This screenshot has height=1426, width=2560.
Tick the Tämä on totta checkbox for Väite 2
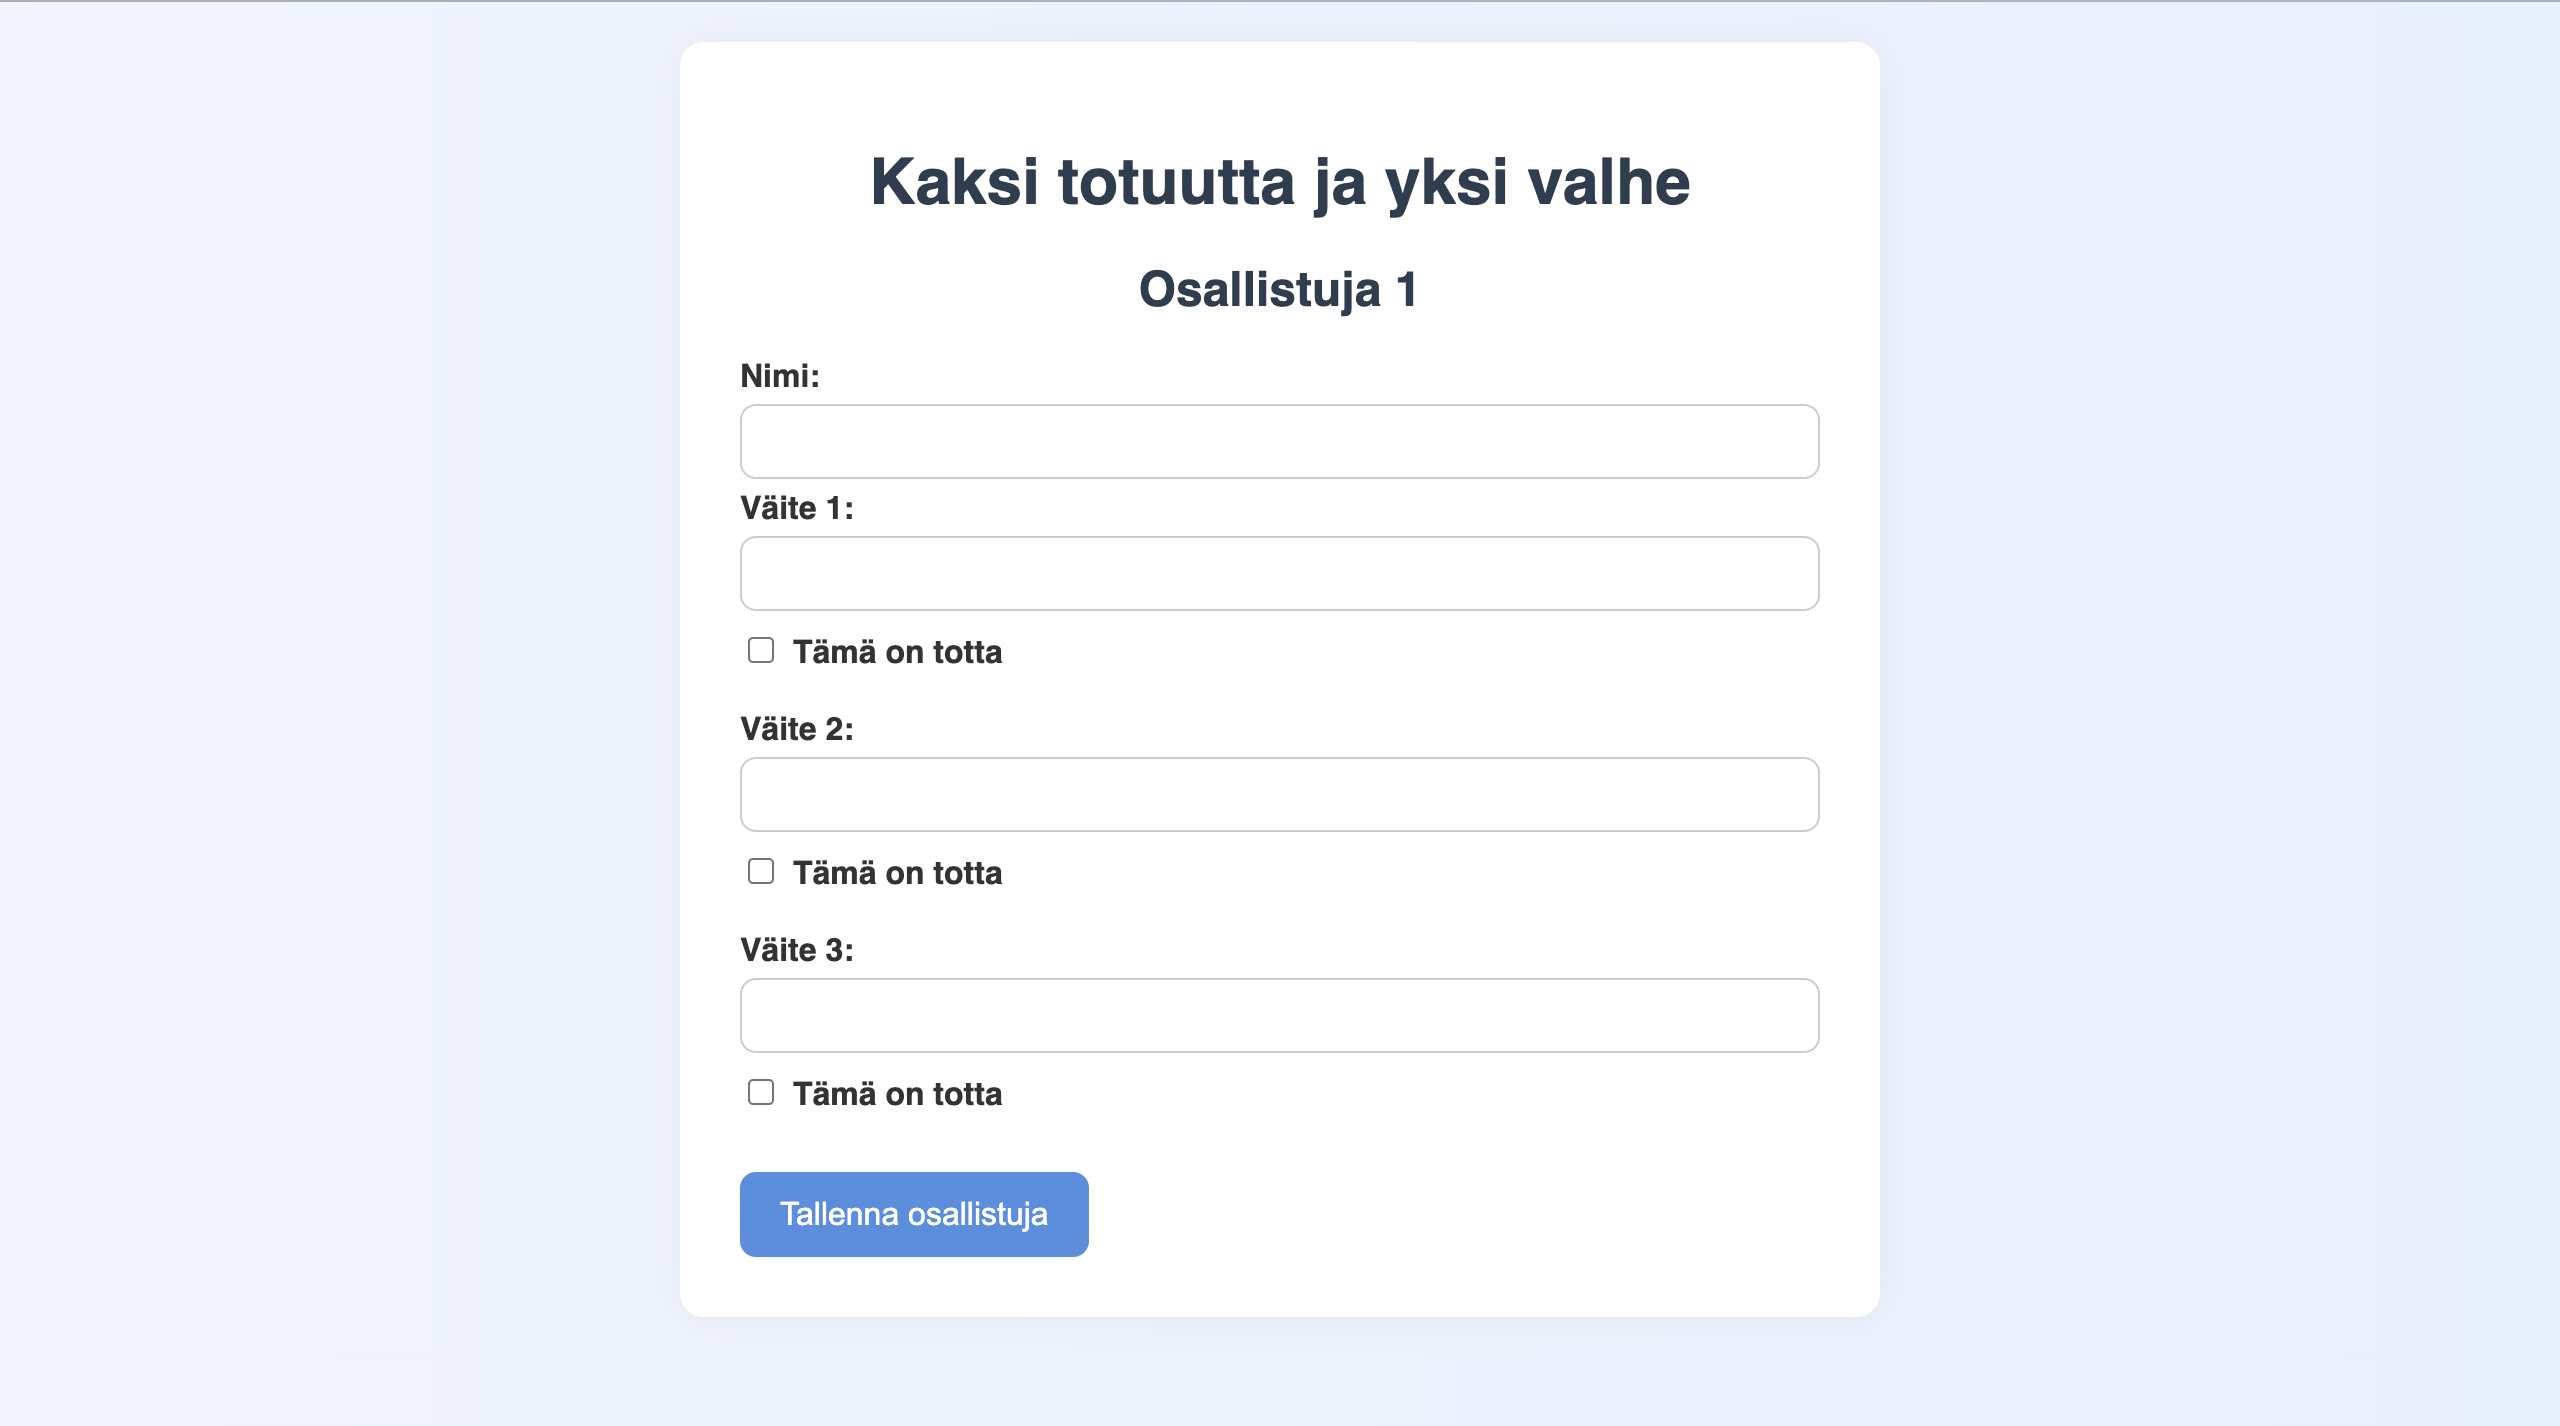pos(761,871)
